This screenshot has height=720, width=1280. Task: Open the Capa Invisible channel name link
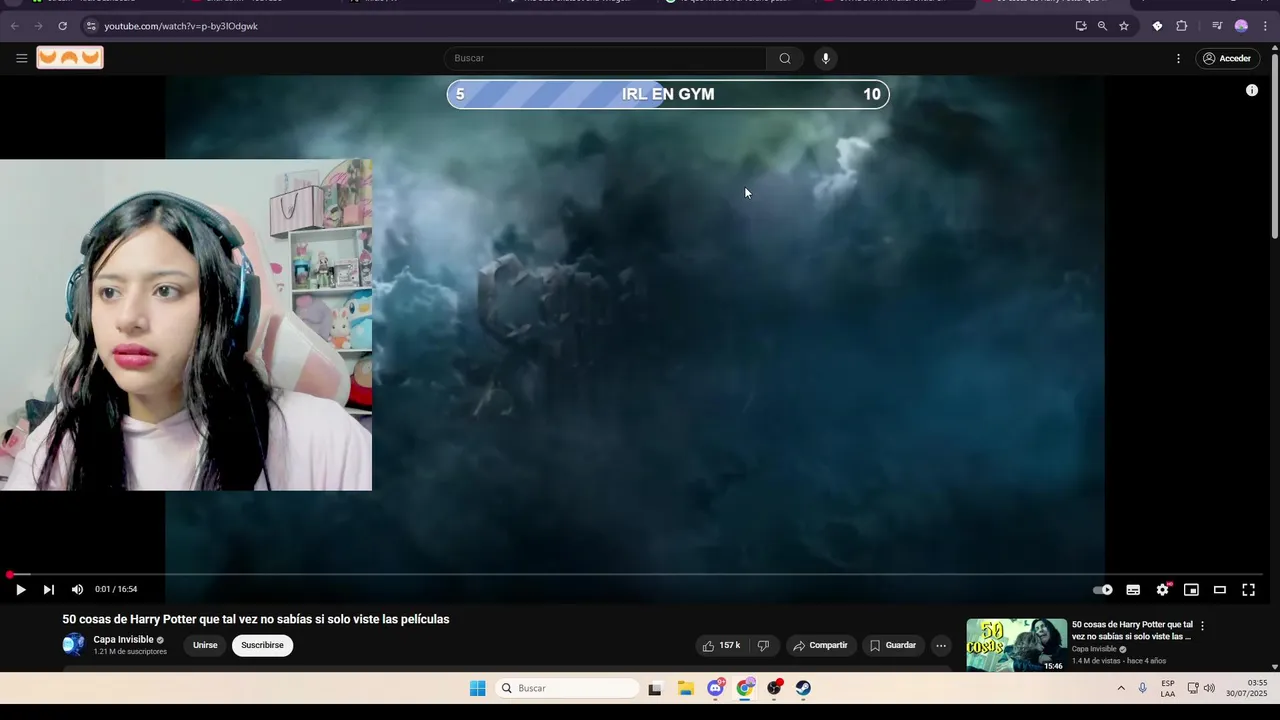click(x=123, y=639)
